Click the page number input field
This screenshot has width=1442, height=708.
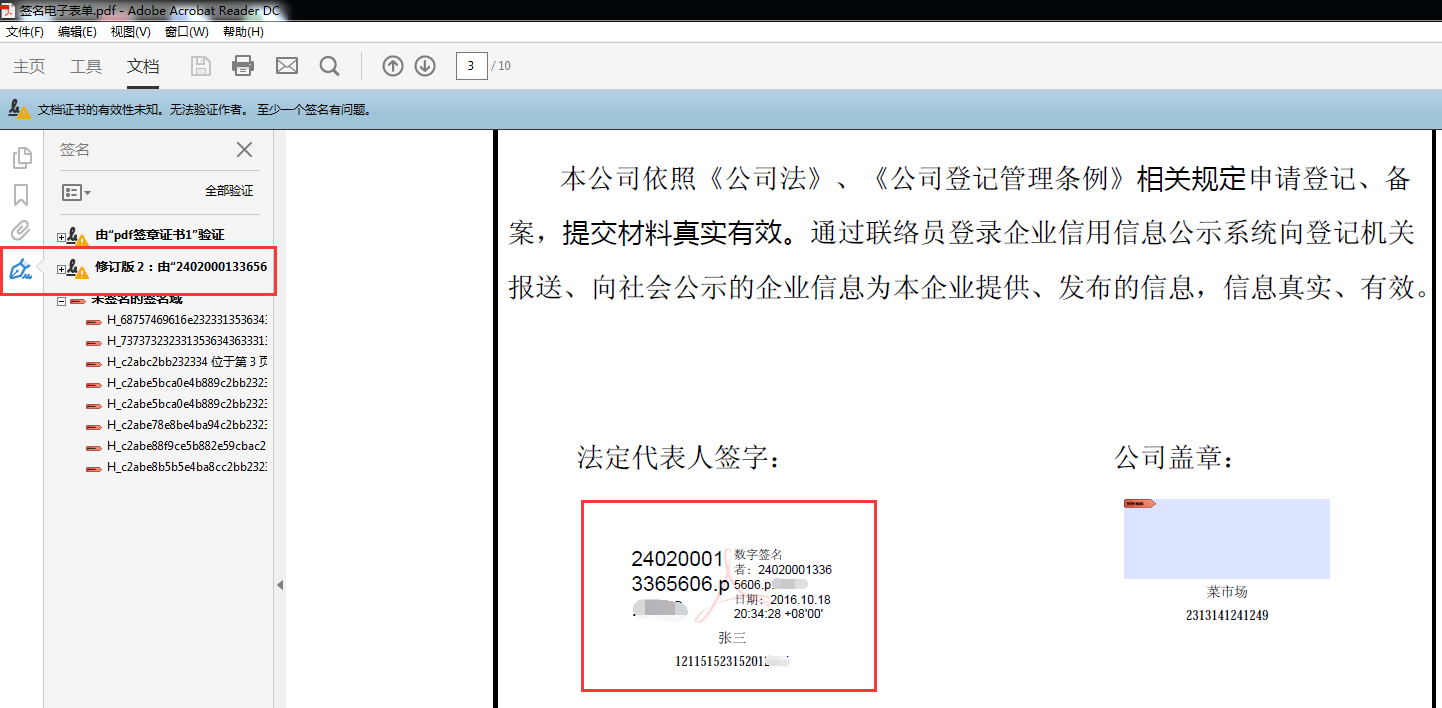471,66
